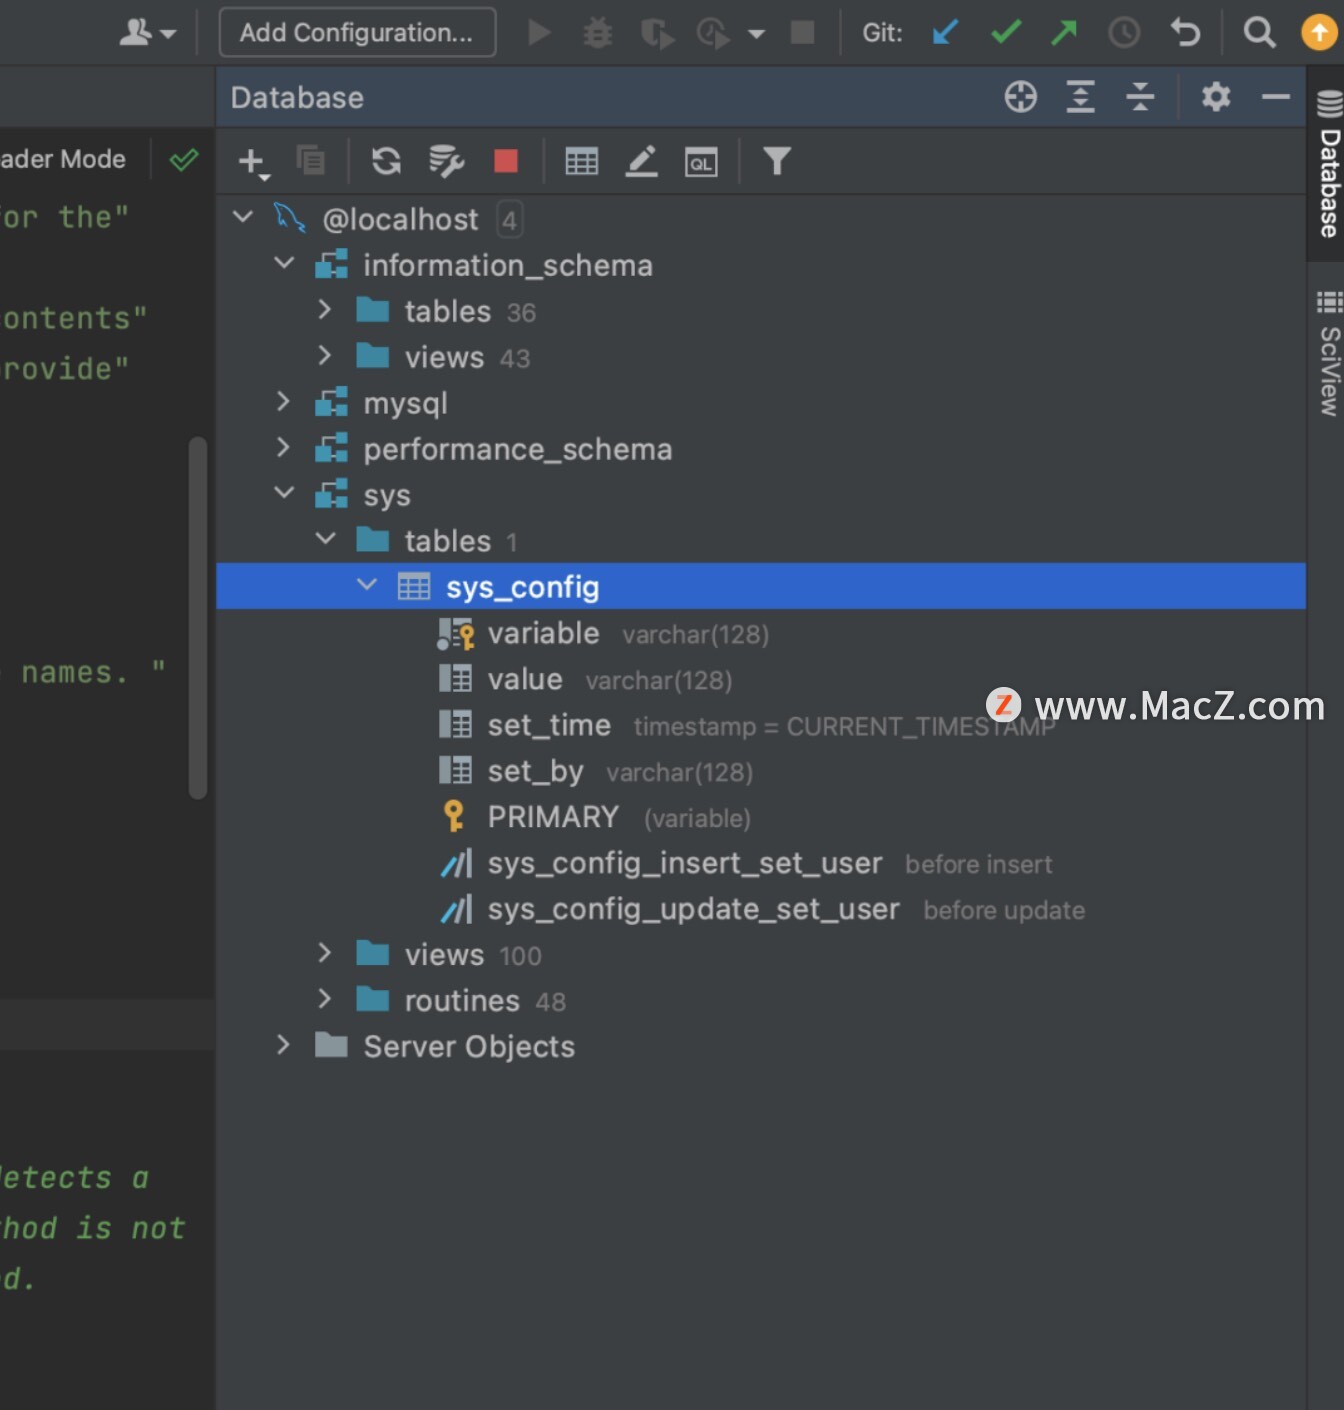
Task: Show Git history clock icon
Action: (x=1124, y=33)
